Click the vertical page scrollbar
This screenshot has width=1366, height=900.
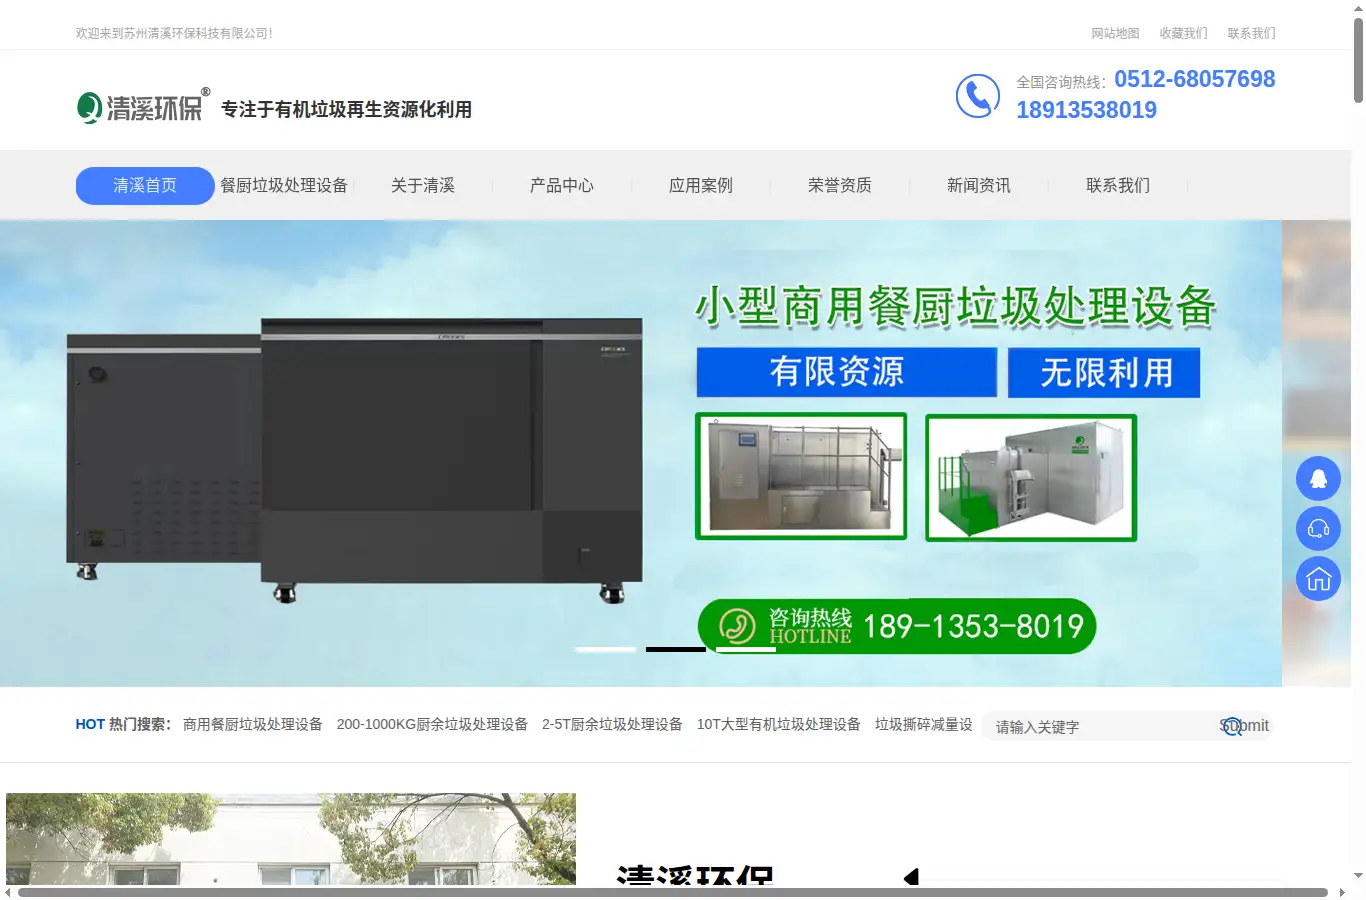[x=1358, y=60]
